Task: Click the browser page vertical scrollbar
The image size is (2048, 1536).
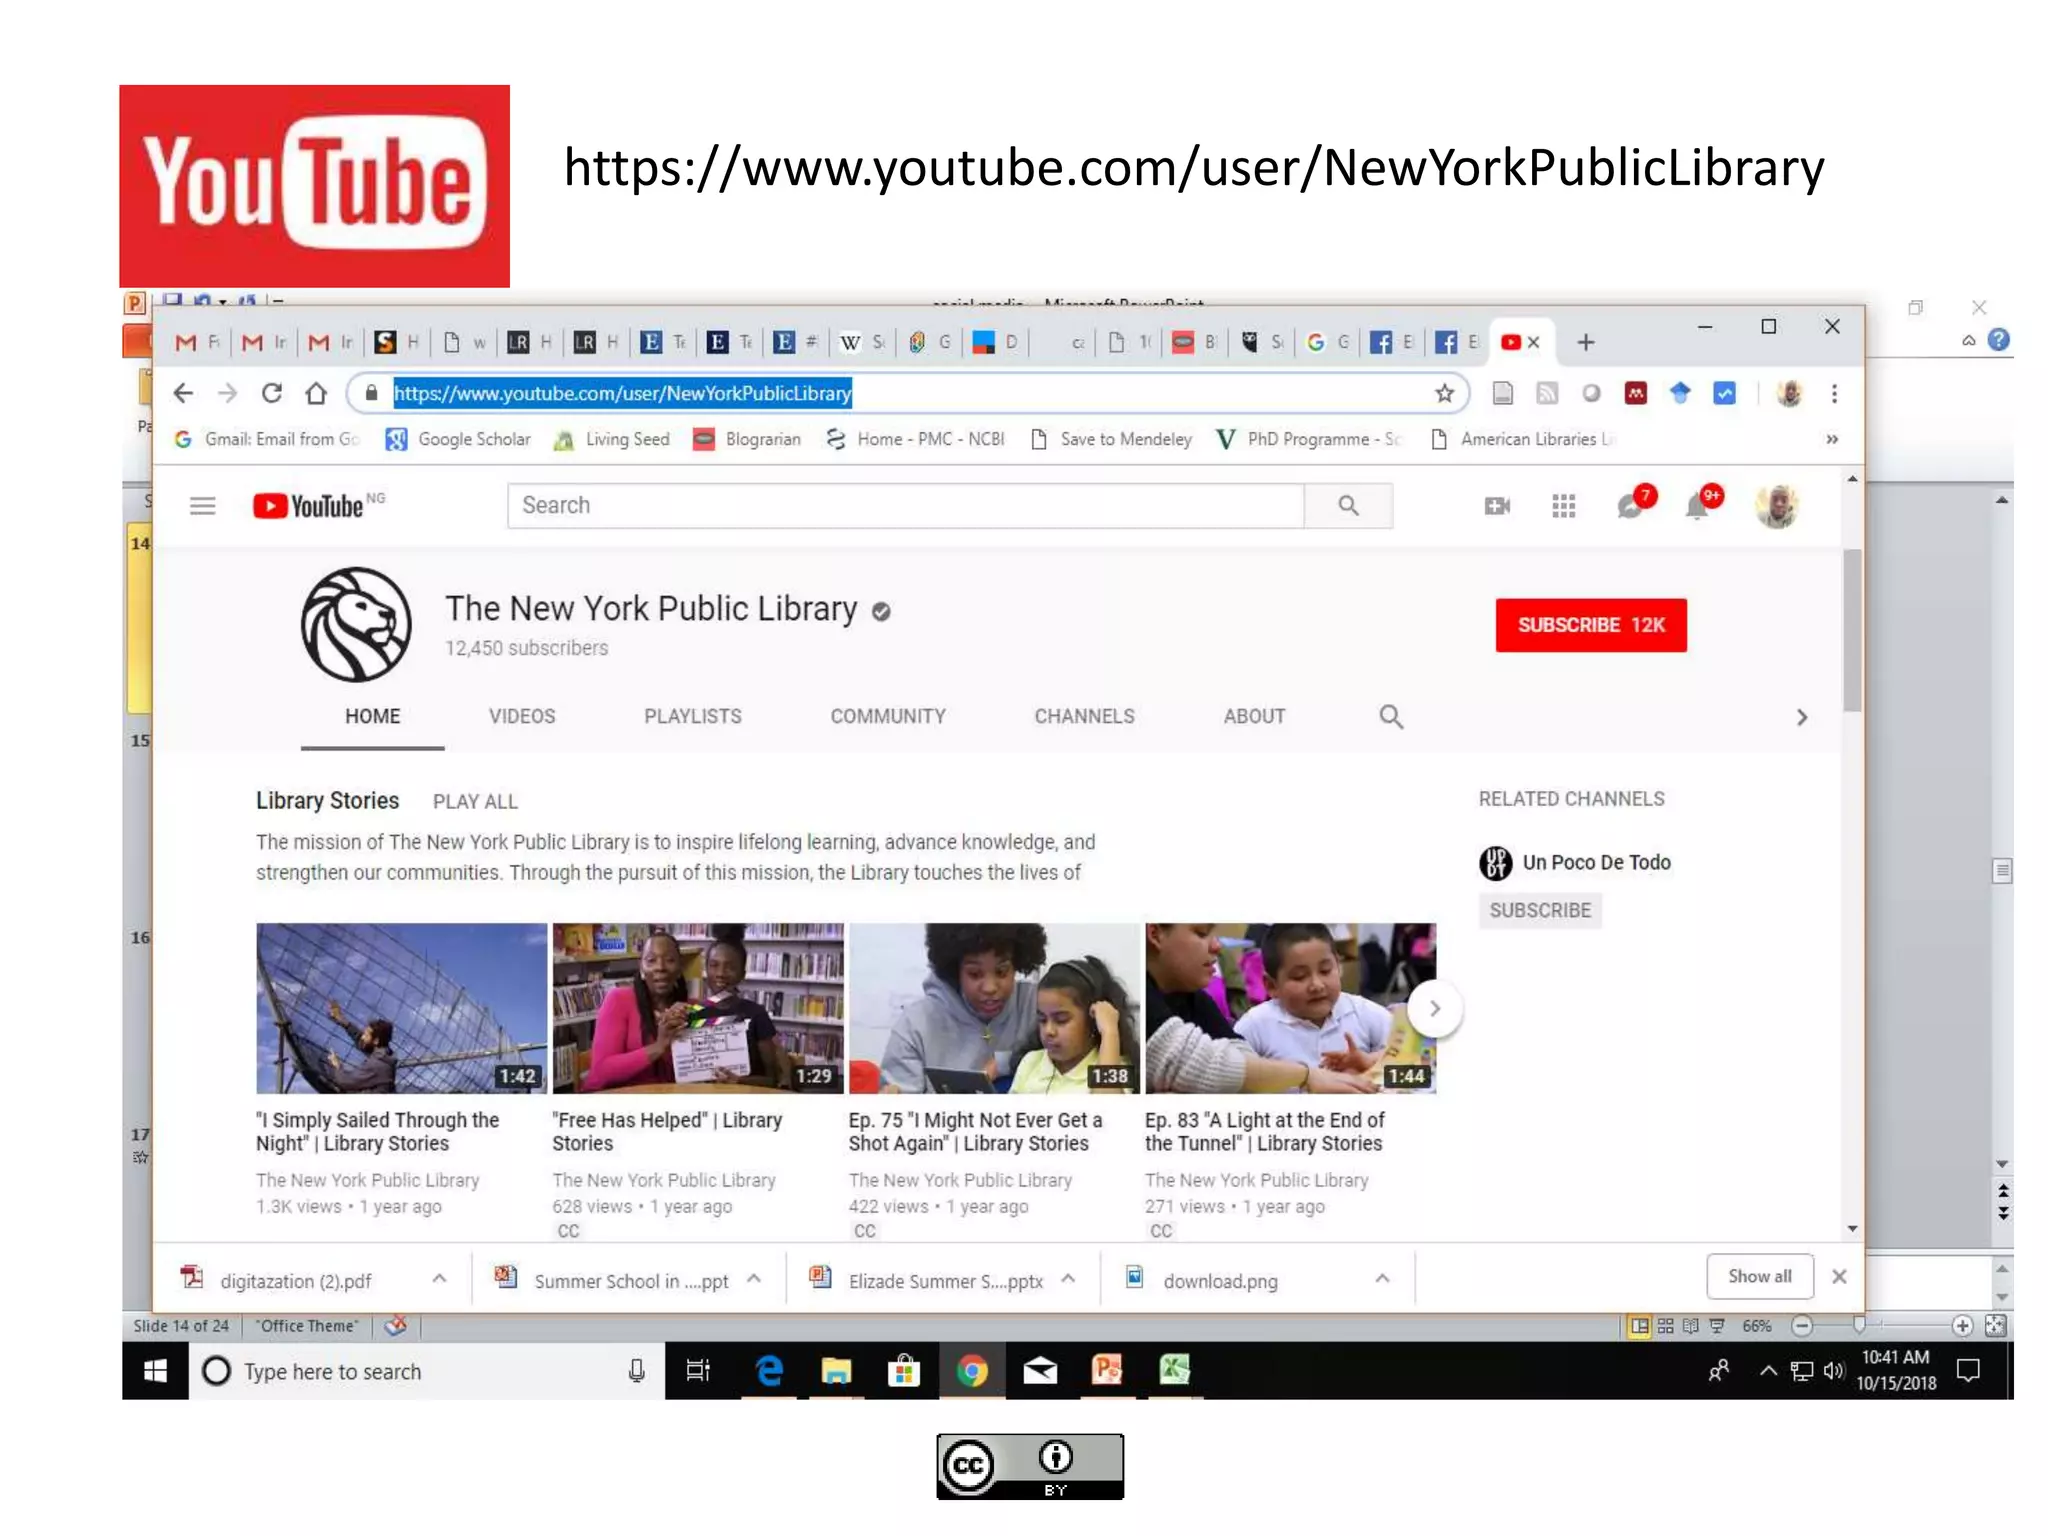Action: [x=1852, y=630]
